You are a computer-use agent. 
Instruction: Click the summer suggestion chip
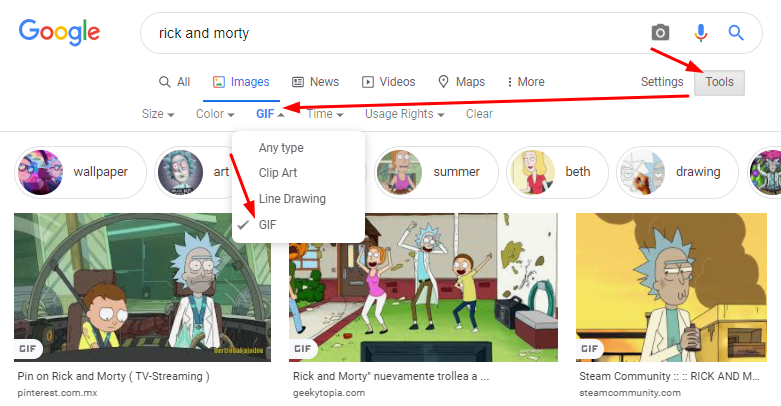point(436,172)
